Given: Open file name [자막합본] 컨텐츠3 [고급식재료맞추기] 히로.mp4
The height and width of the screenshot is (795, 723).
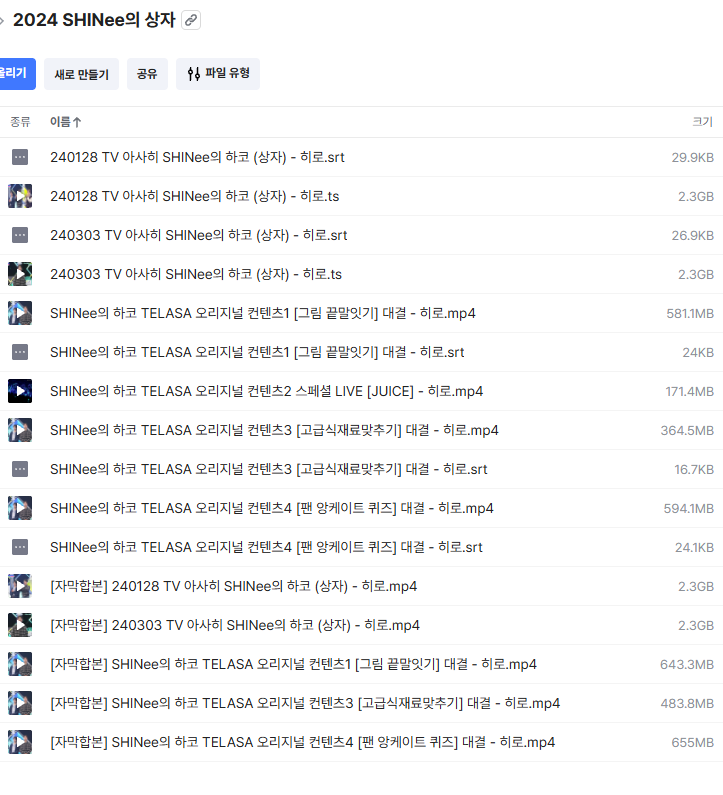Looking at the screenshot, I should [305, 703].
